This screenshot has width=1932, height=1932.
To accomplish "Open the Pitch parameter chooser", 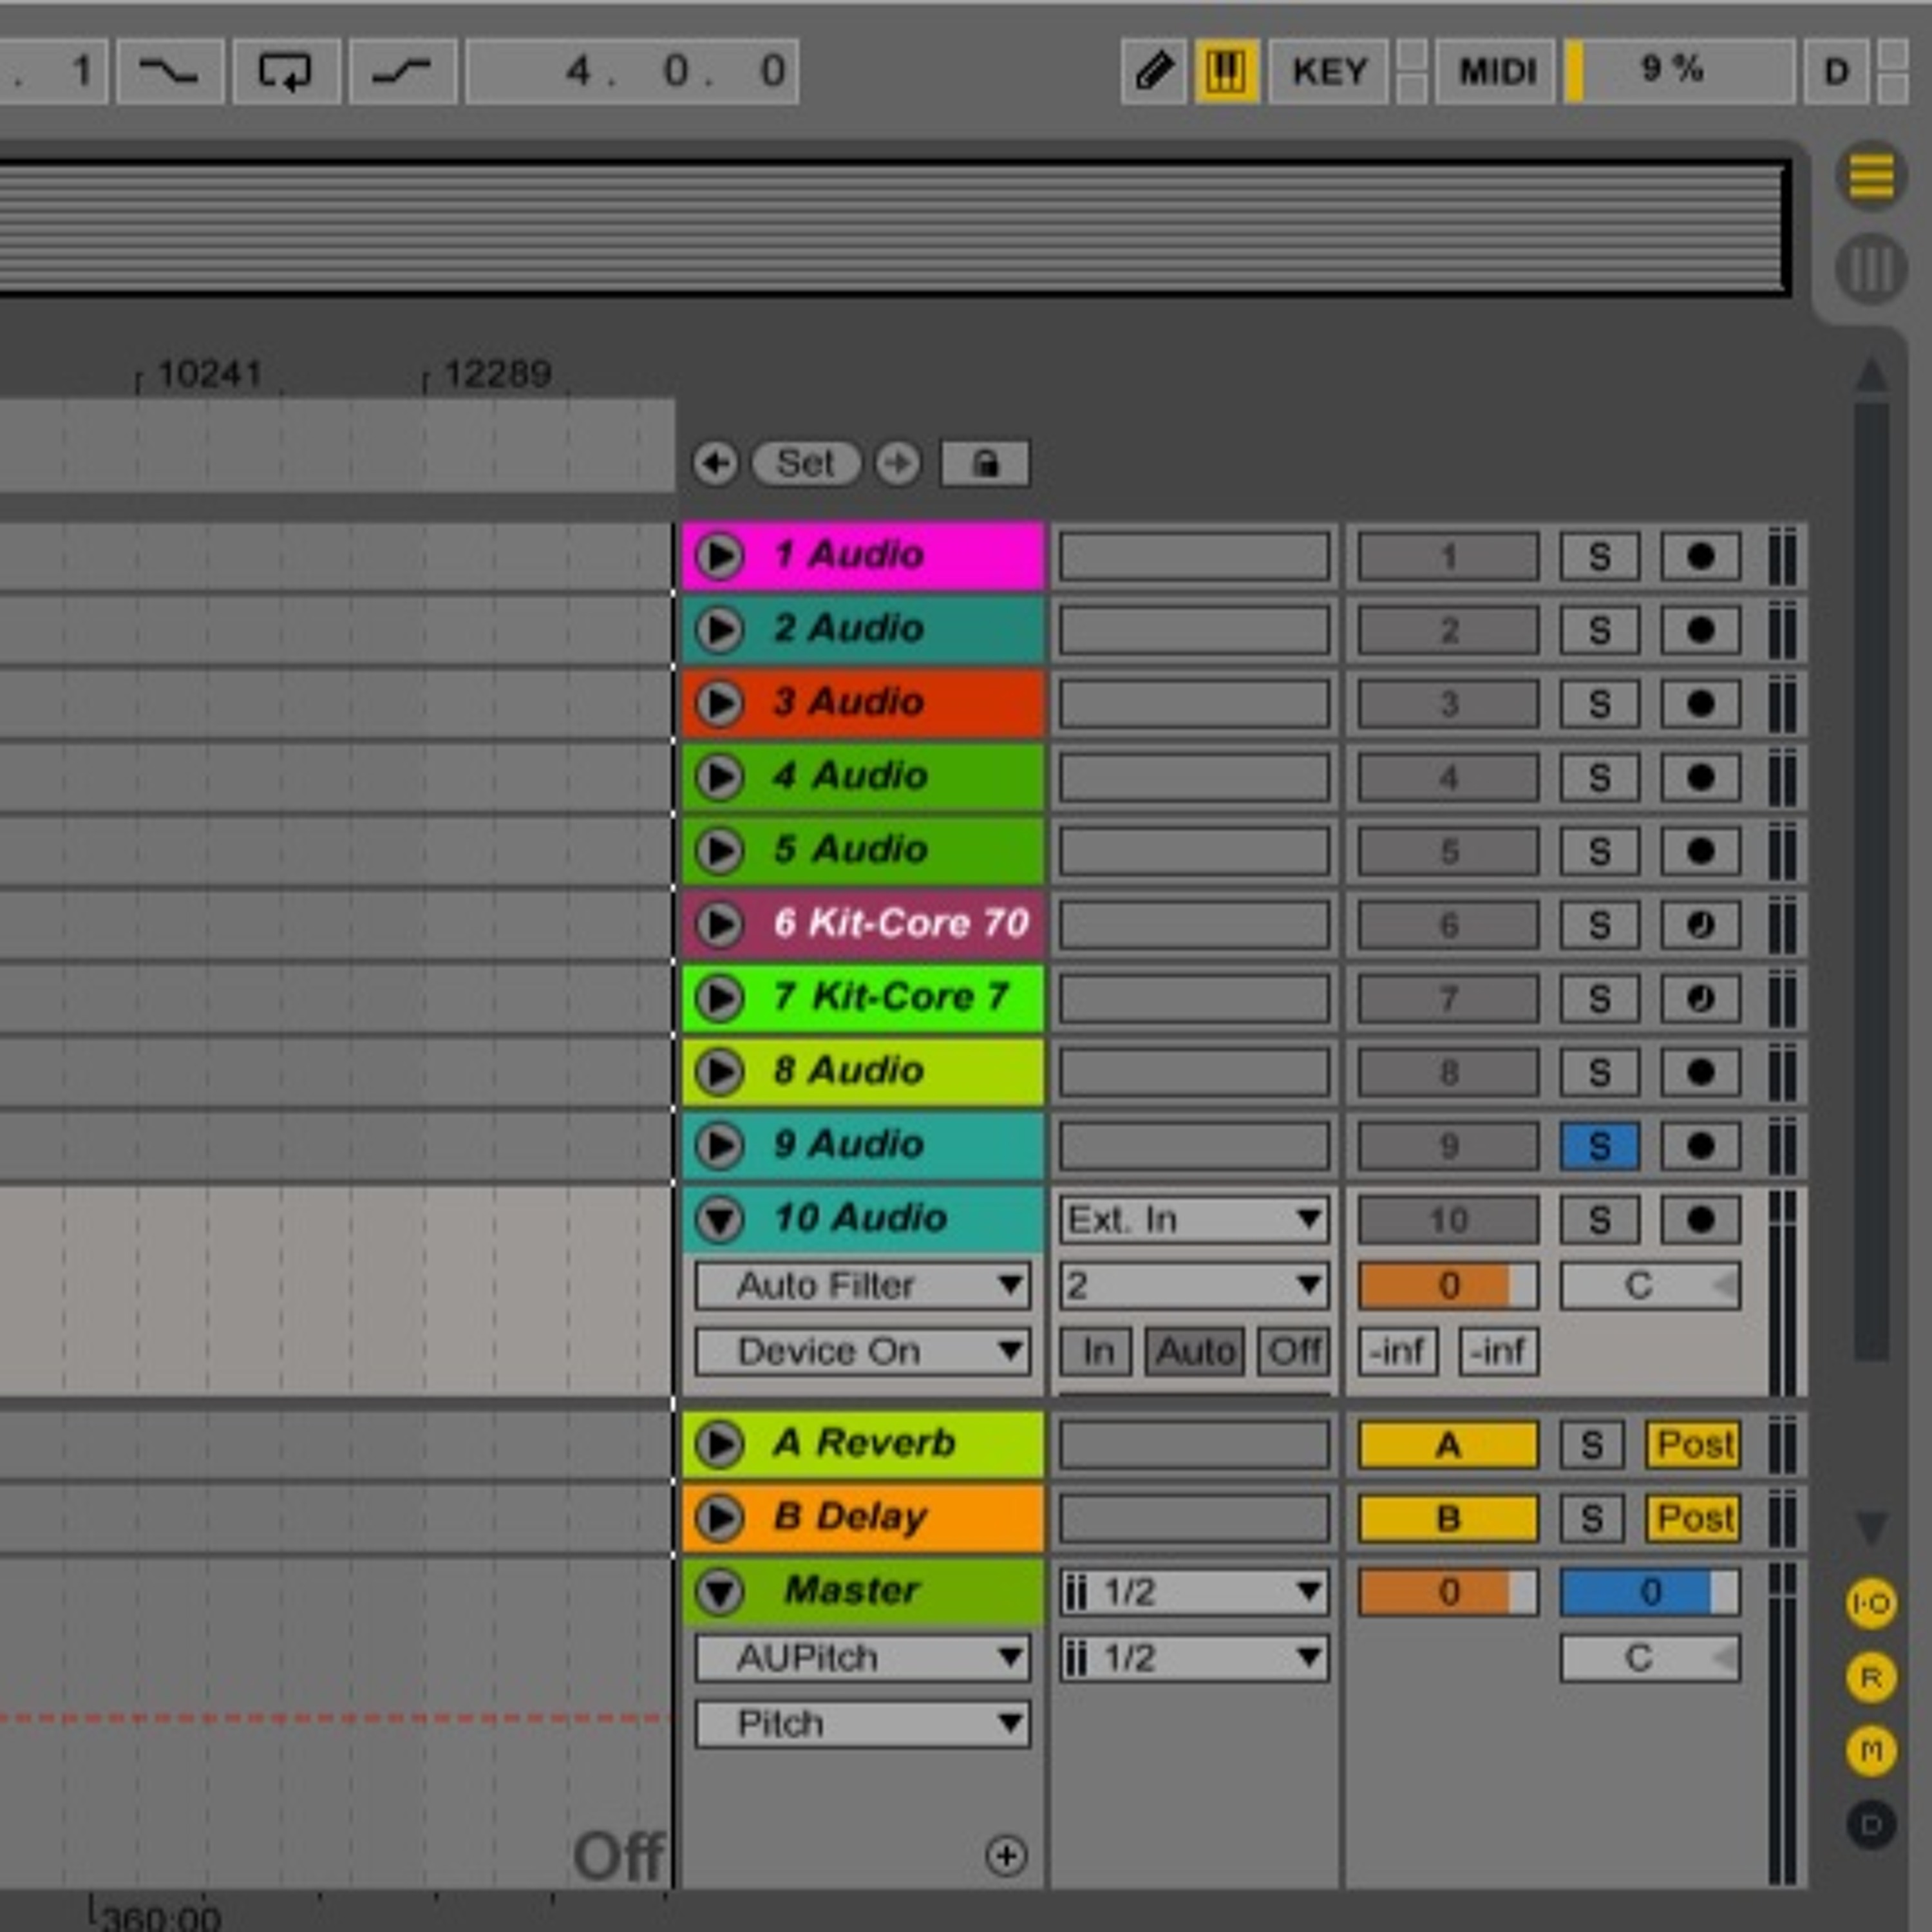I will point(862,1724).
